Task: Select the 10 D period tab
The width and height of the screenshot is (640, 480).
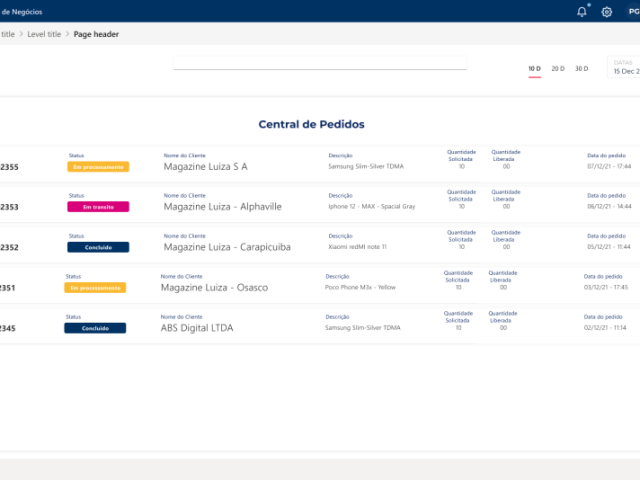Action: 534,69
